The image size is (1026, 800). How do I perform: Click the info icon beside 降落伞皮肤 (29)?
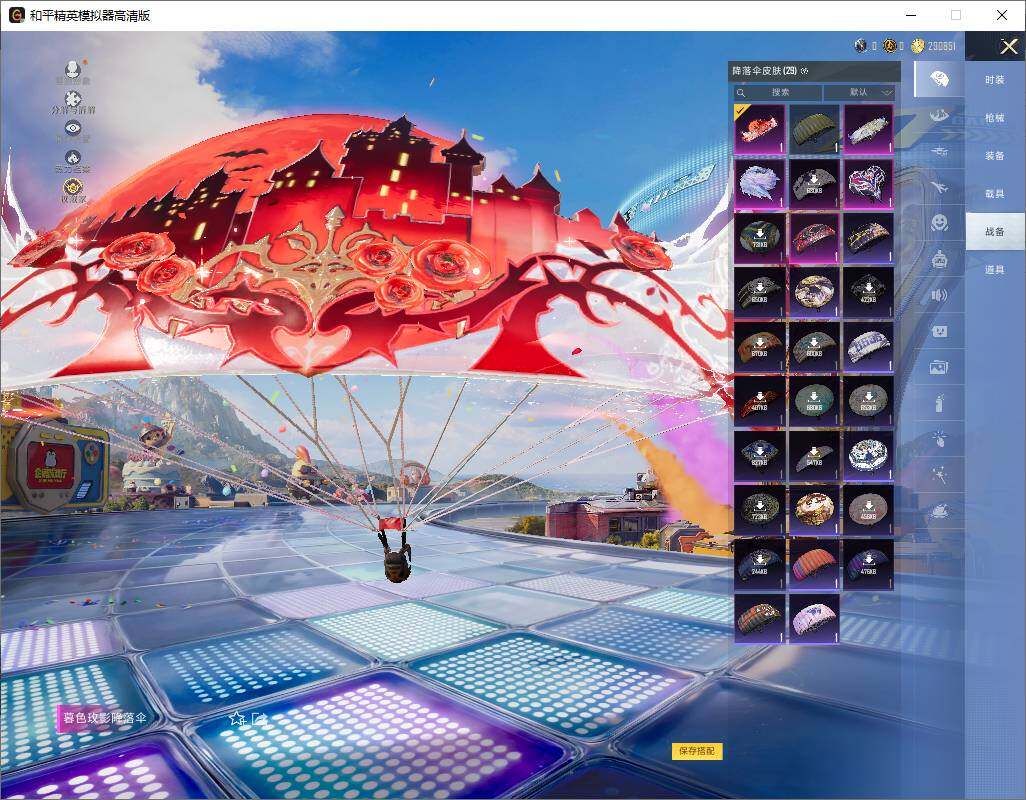(804, 71)
